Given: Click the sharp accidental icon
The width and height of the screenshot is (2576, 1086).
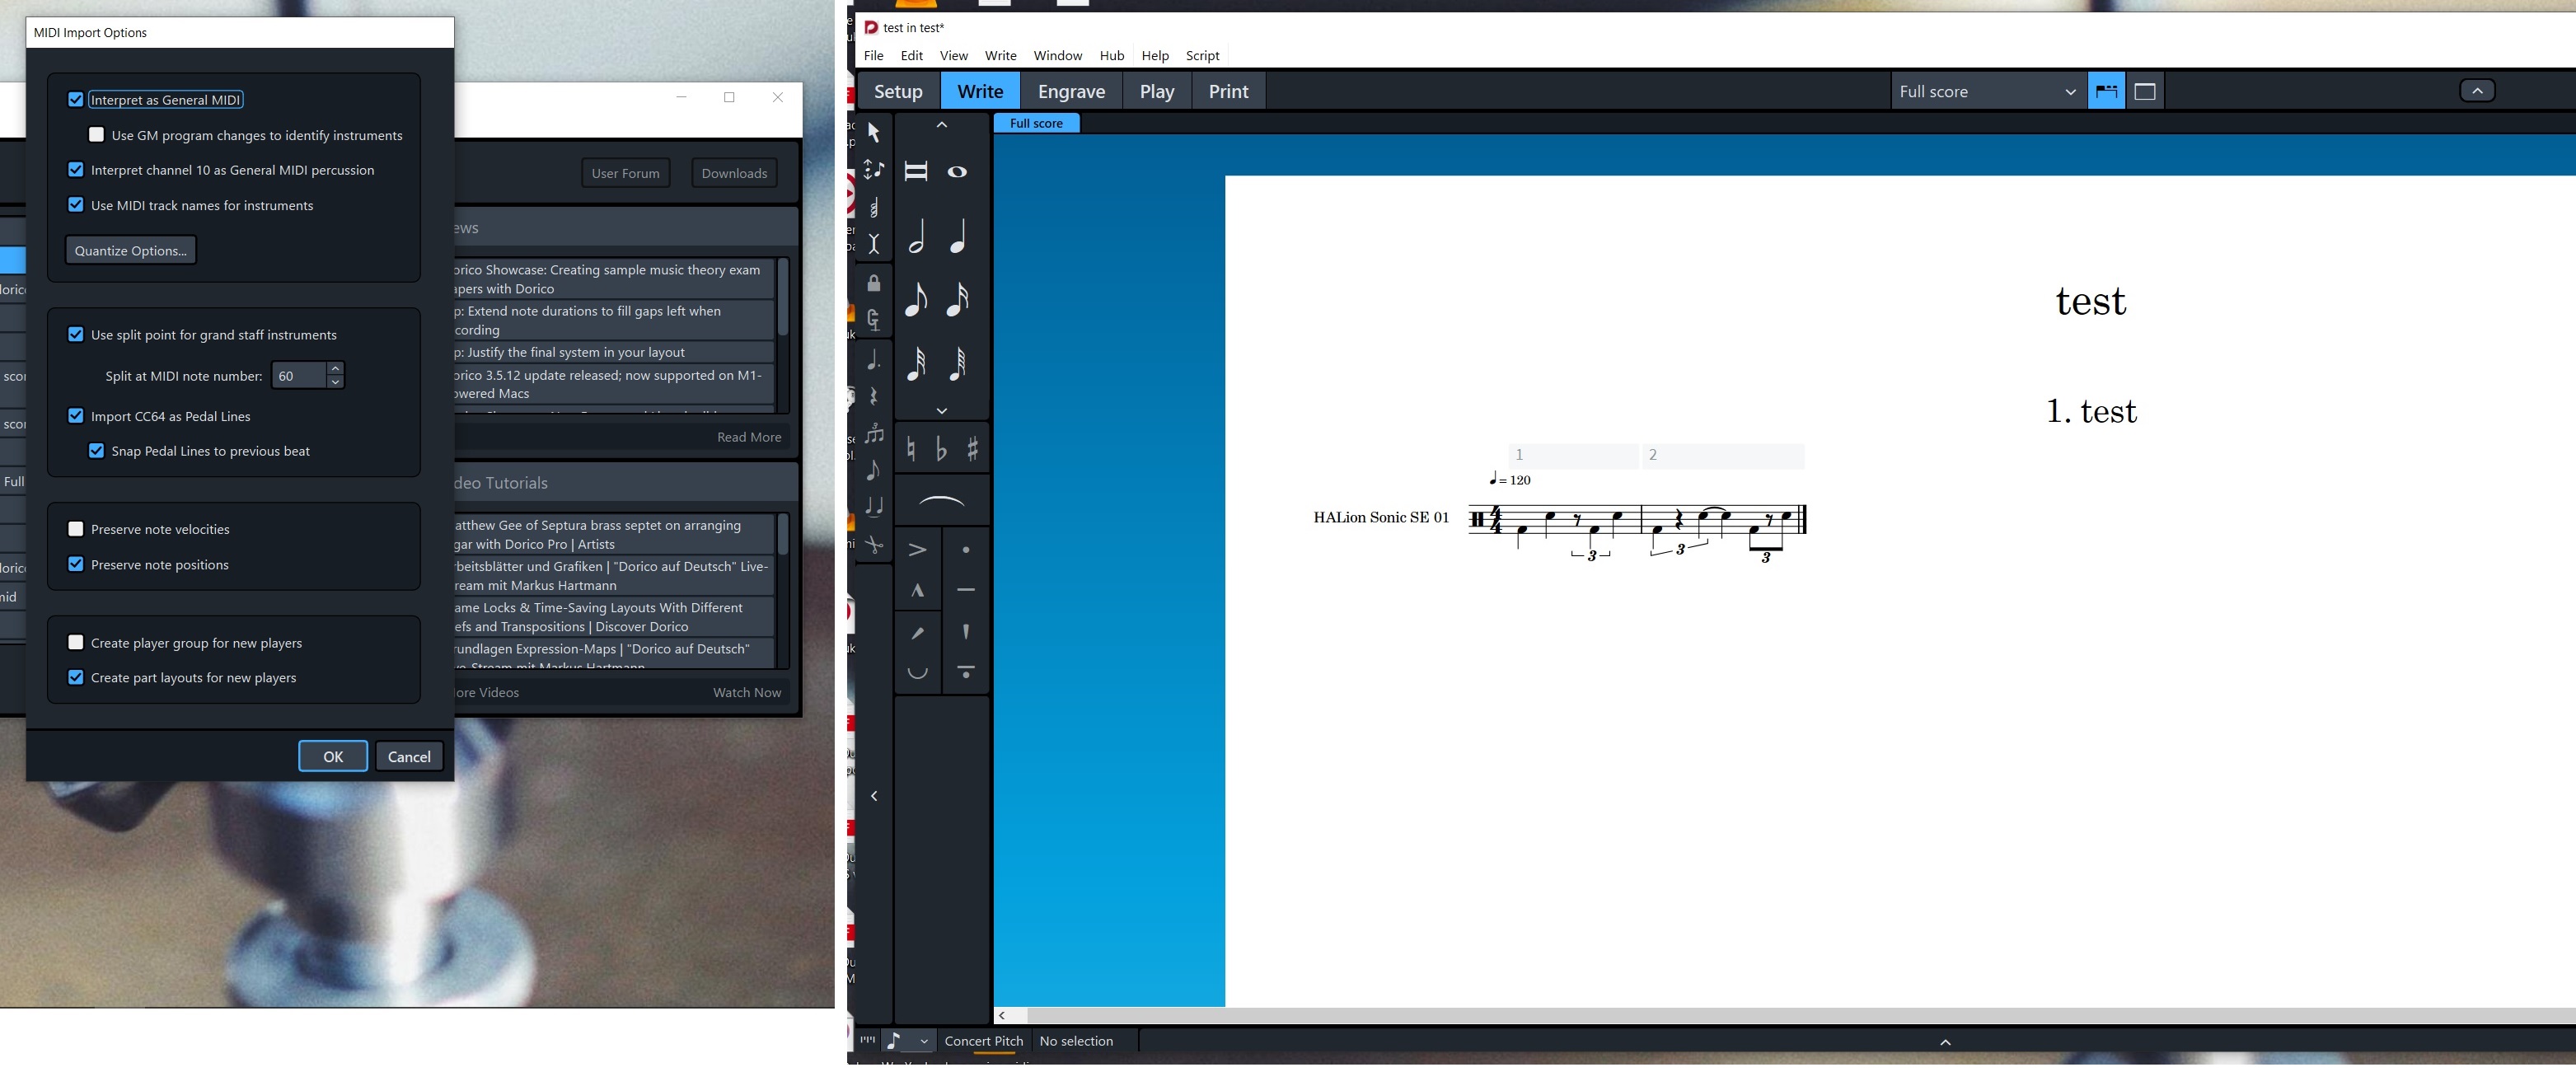Looking at the screenshot, I should (x=972, y=449).
